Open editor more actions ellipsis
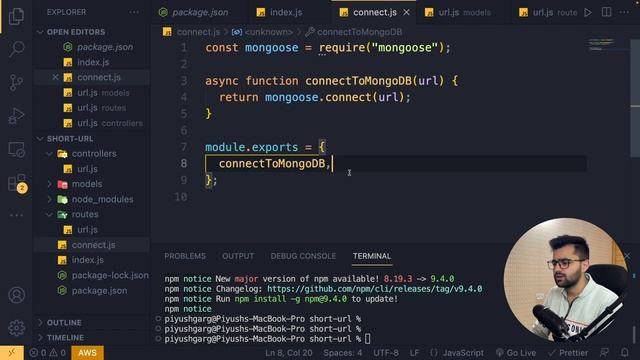Screen dimensions: 640x360 (x=624, y=12)
